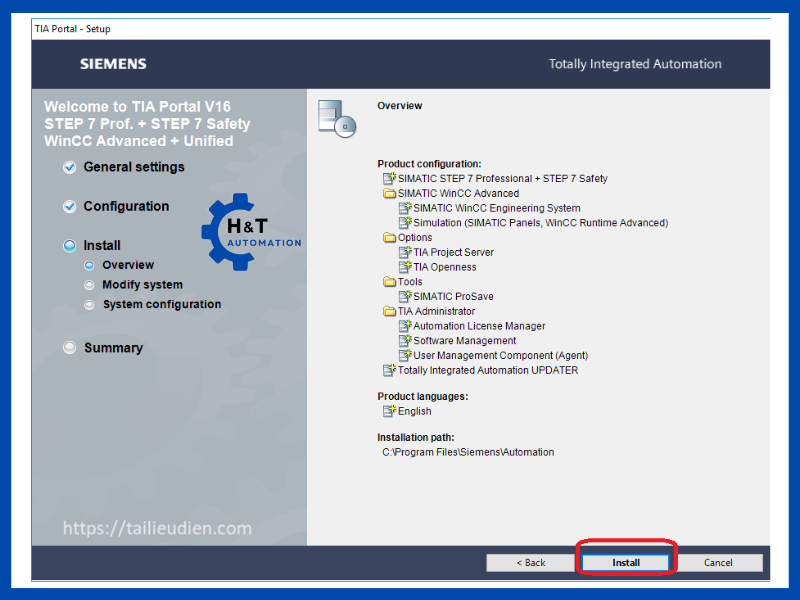The image size is (800, 600).
Task: Select SIMATIC WinCC Engineering System tree entry
Action: pos(496,208)
